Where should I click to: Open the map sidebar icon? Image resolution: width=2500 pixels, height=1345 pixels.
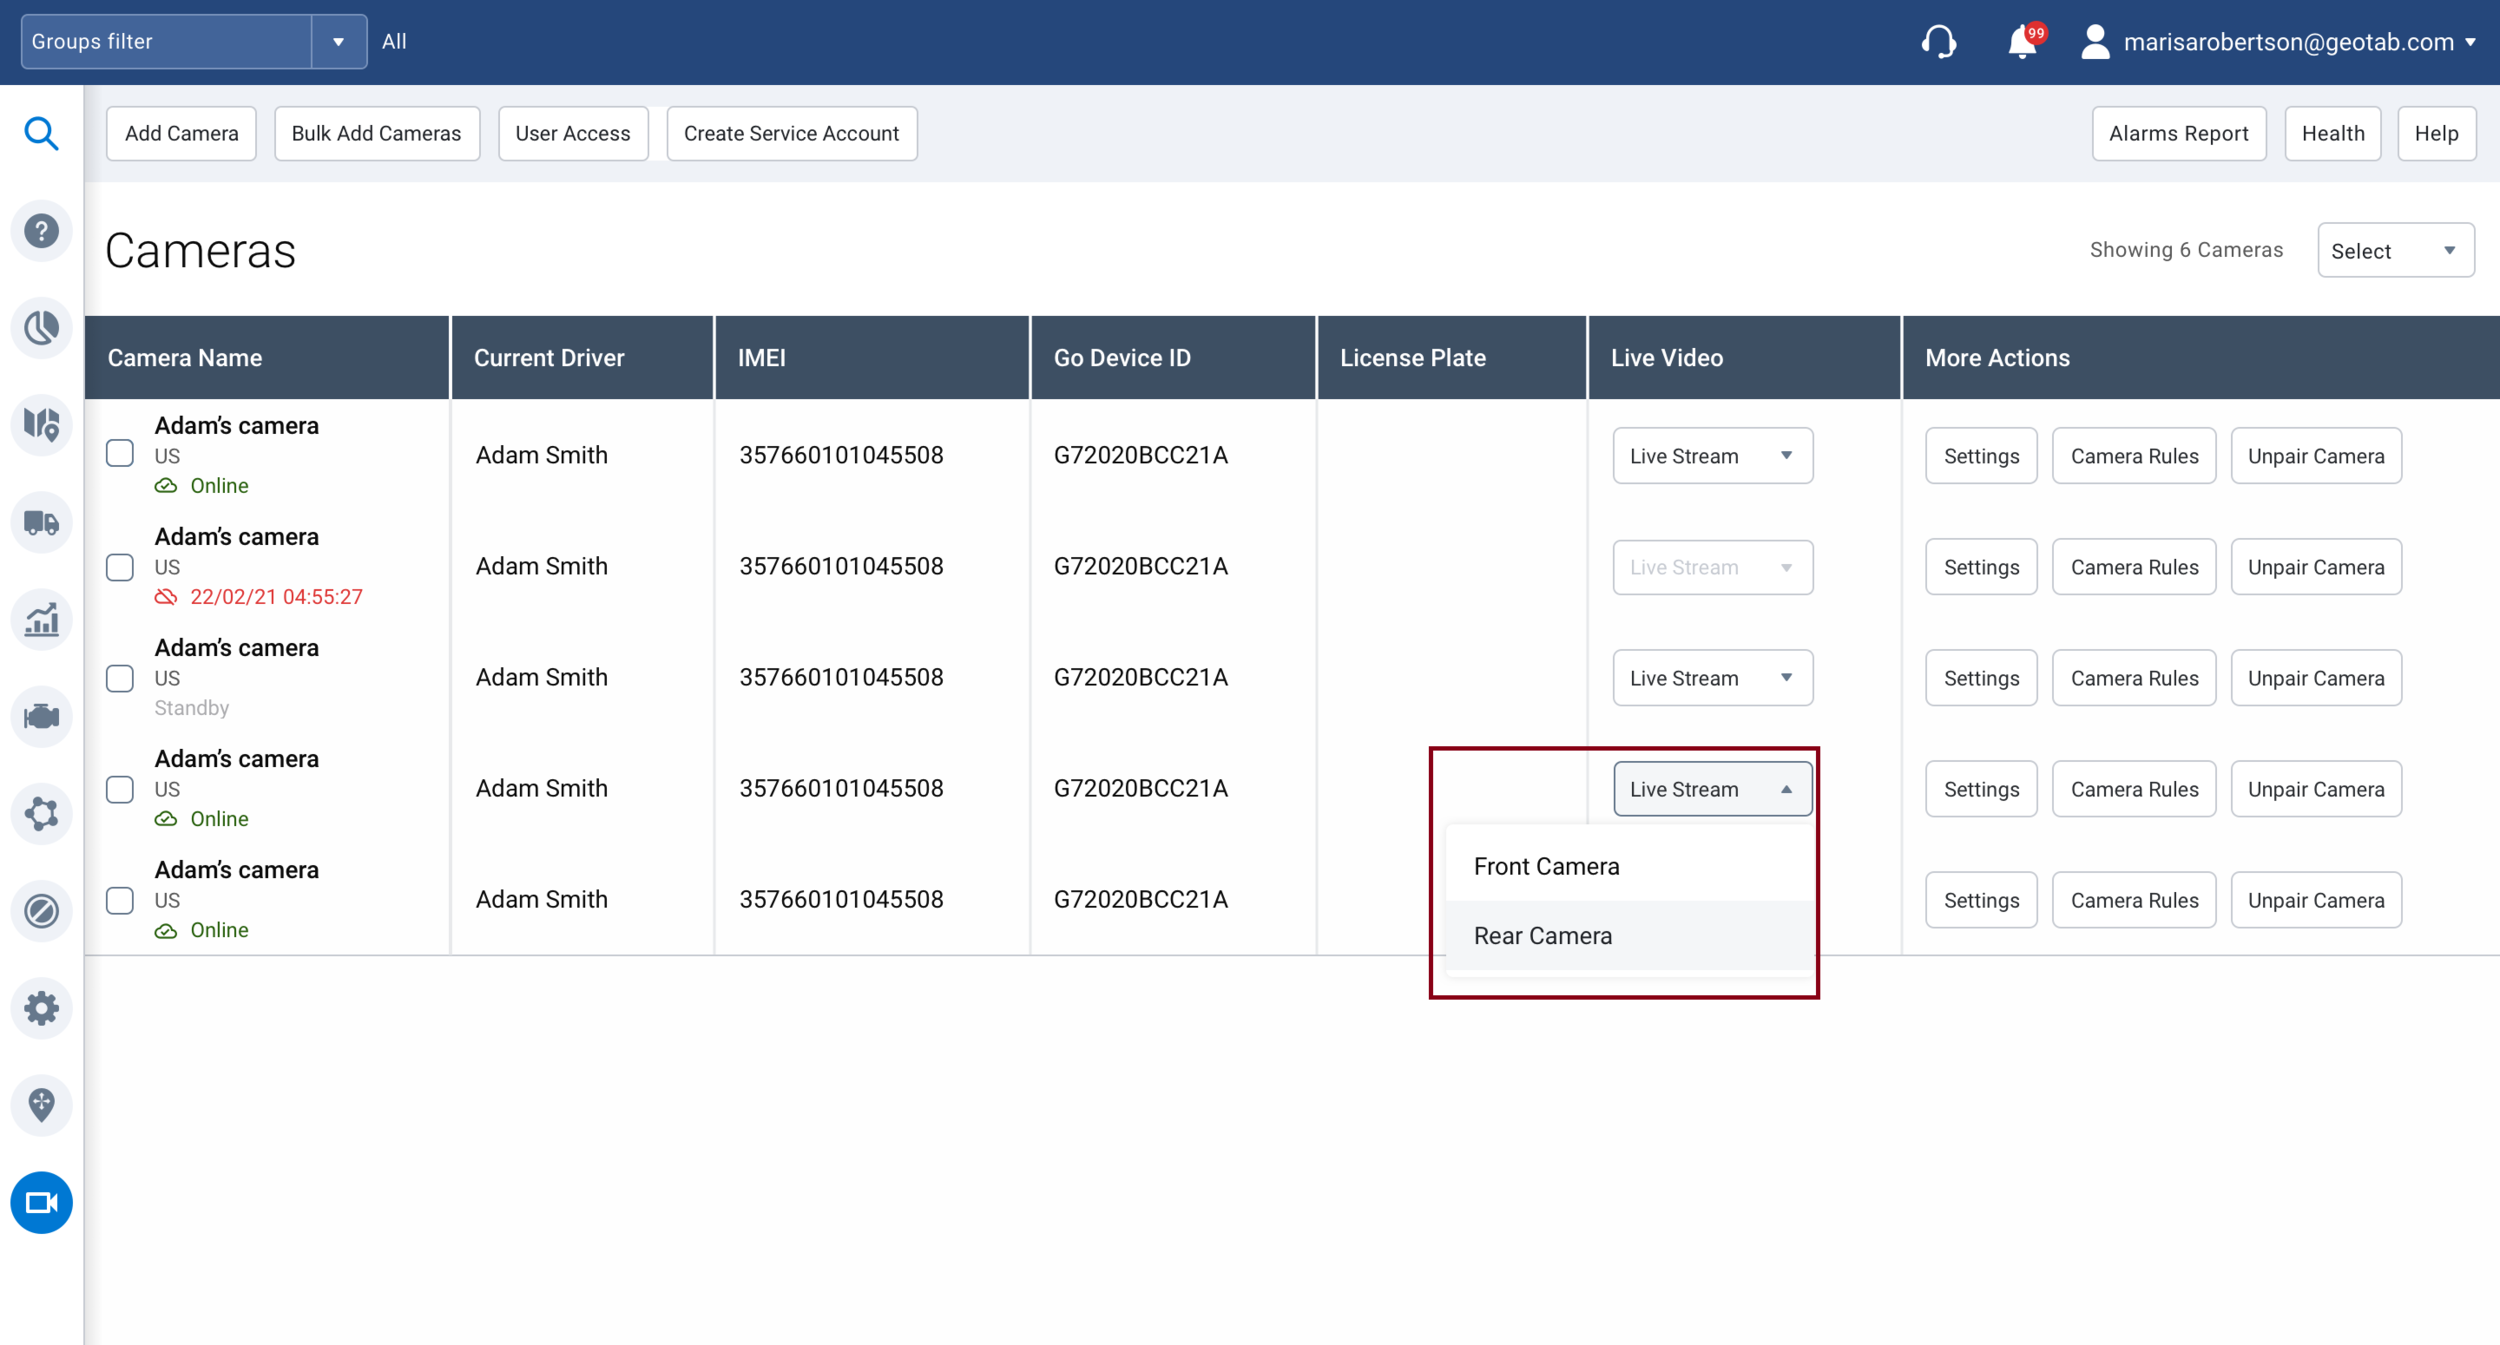[x=41, y=425]
